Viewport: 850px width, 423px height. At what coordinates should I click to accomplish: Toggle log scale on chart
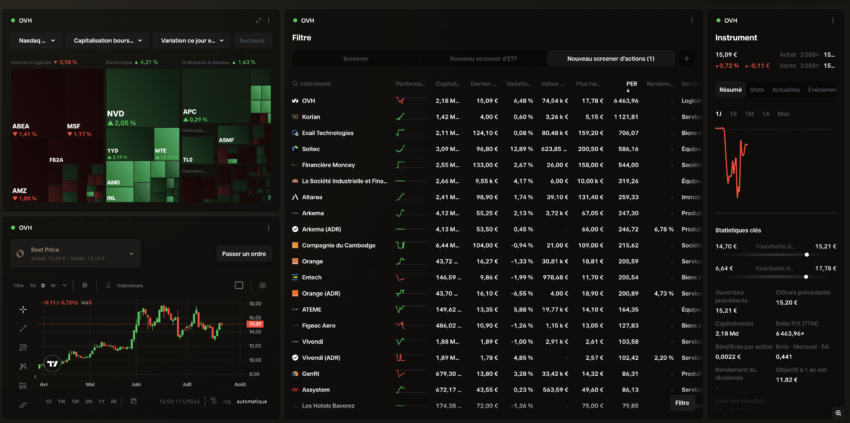pos(227,401)
